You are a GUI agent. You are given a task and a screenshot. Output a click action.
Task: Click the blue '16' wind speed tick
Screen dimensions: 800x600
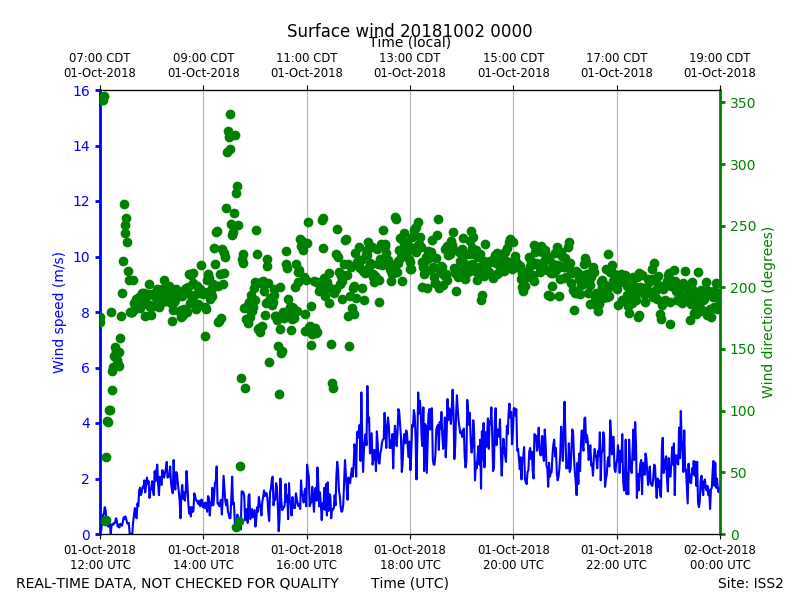click(82, 91)
